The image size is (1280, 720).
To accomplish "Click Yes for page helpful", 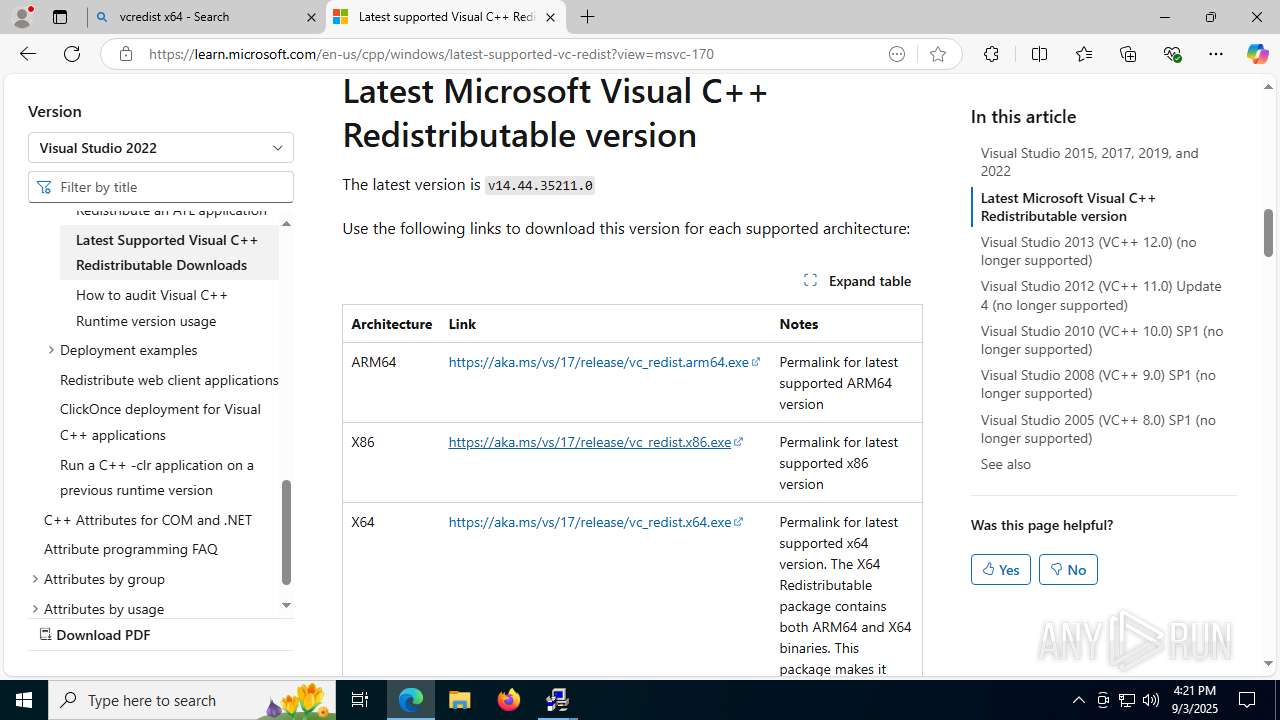I will pyautogui.click(x=1001, y=570).
